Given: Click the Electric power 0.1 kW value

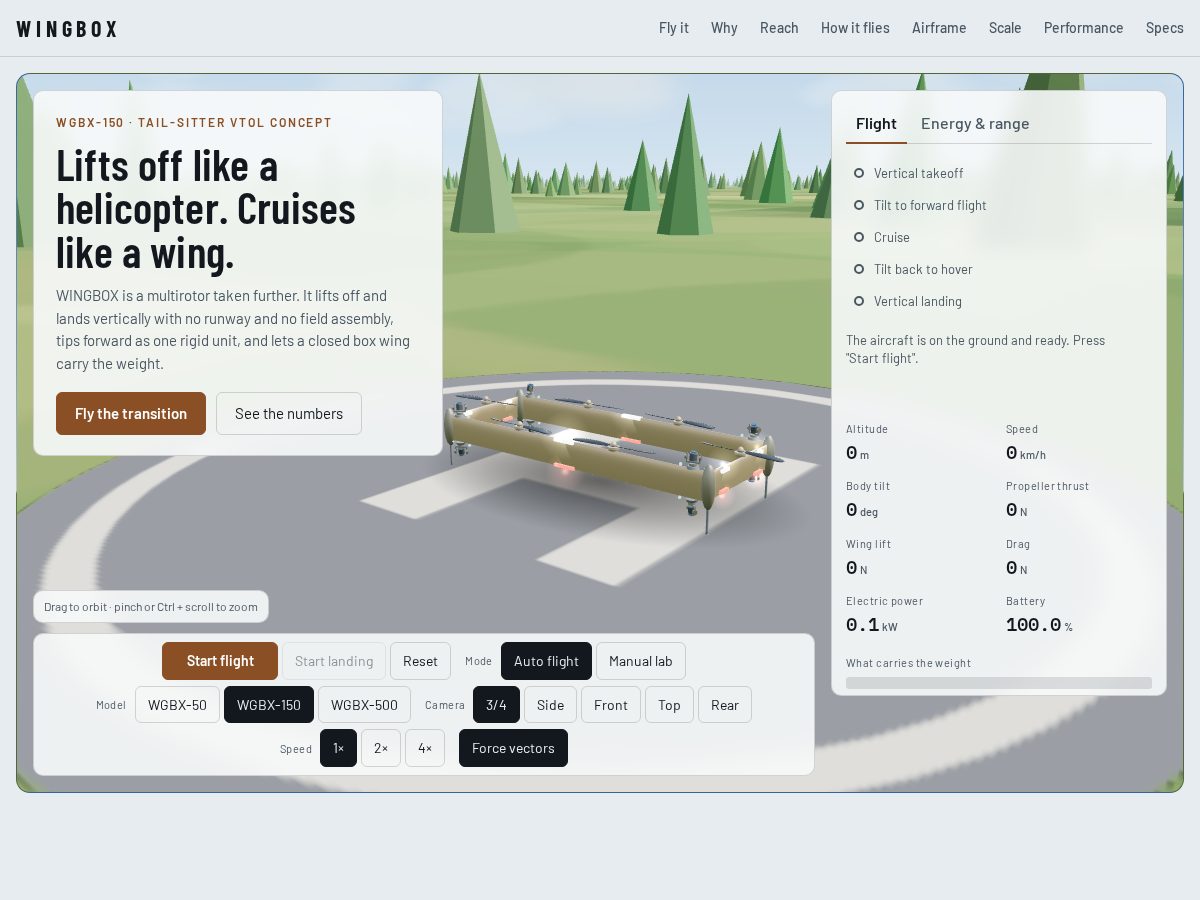Looking at the screenshot, I should [x=872, y=626].
